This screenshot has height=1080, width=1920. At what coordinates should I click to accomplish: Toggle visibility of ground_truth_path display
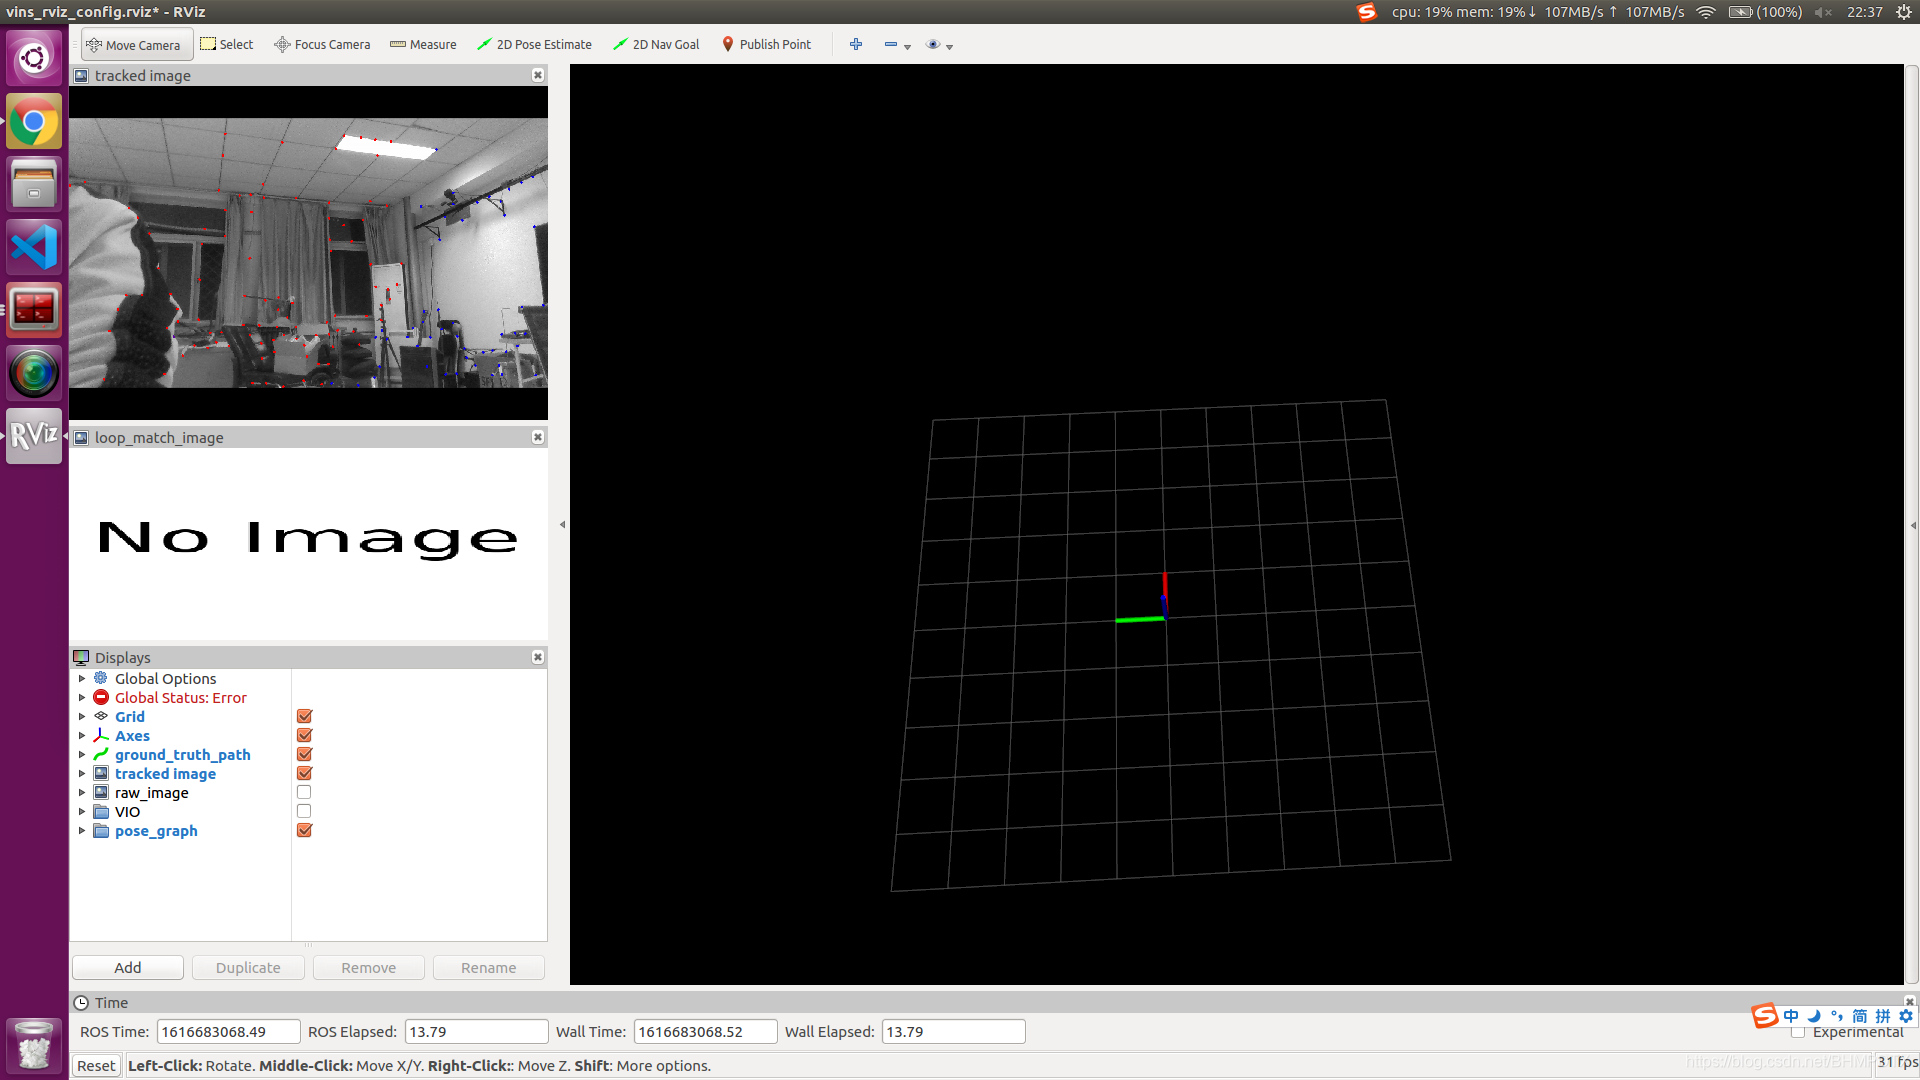(303, 754)
